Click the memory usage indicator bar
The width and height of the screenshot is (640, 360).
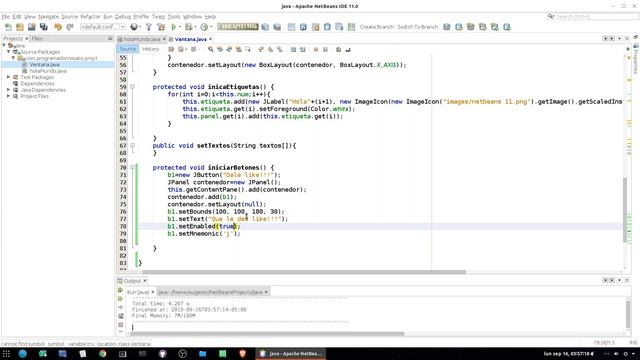238,27
